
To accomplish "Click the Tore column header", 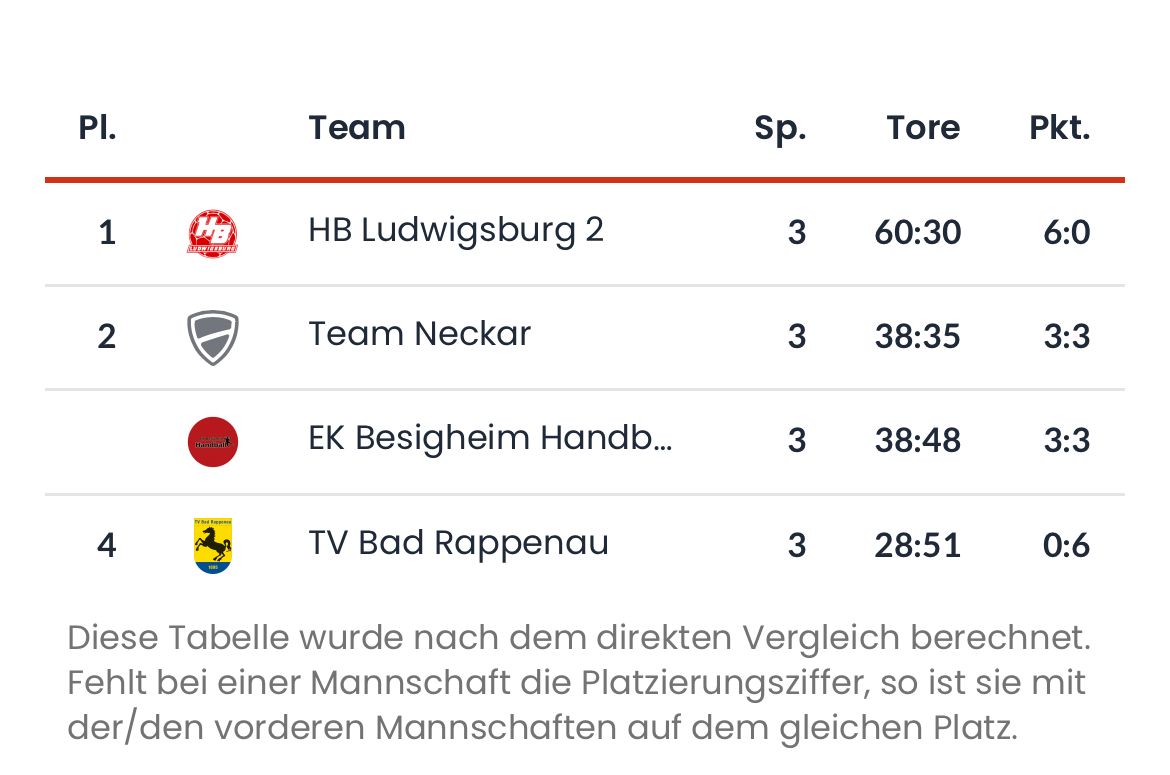I will click(922, 128).
